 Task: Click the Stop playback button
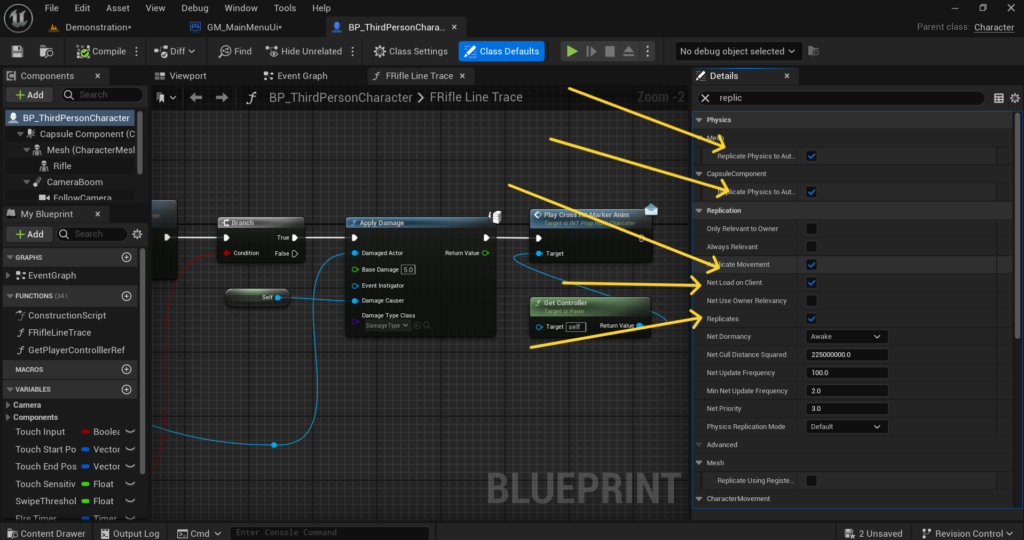[x=610, y=51]
